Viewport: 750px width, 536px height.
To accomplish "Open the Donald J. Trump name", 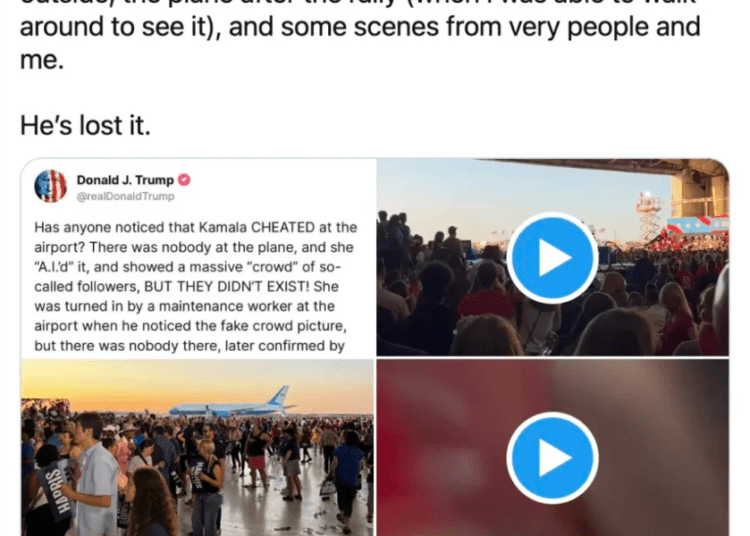I will [x=125, y=180].
